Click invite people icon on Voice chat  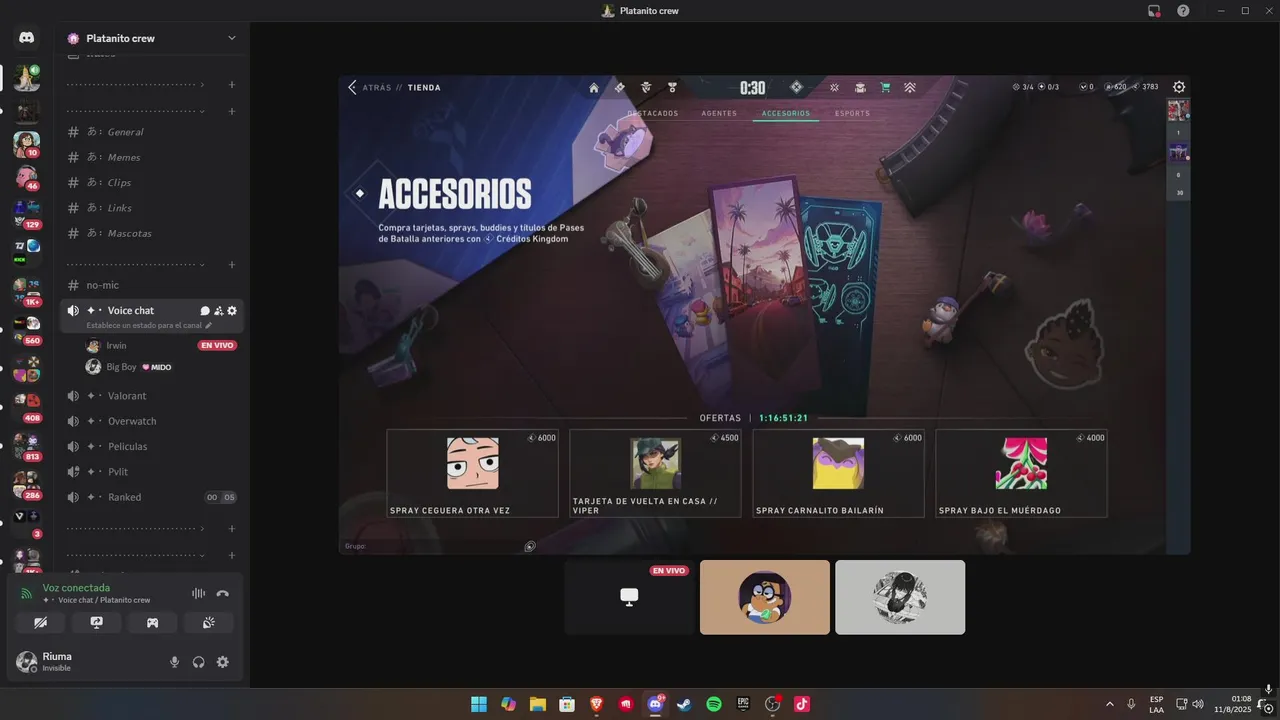[x=218, y=311]
